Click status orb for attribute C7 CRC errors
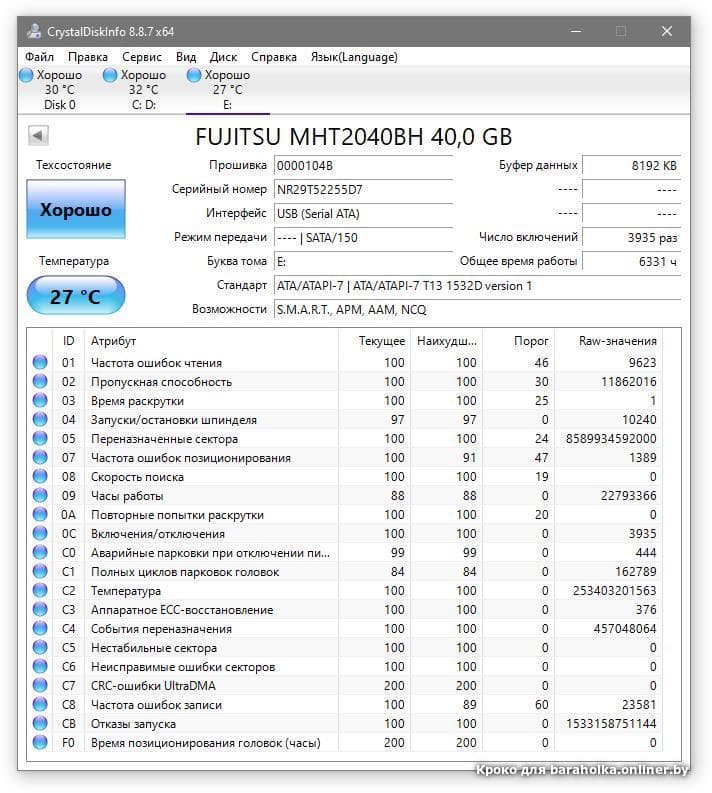 pos(40,685)
